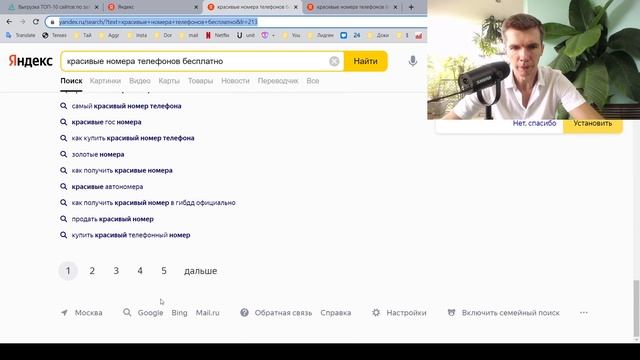Reload the page with the refresh icon

pyautogui.click(x=36, y=22)
